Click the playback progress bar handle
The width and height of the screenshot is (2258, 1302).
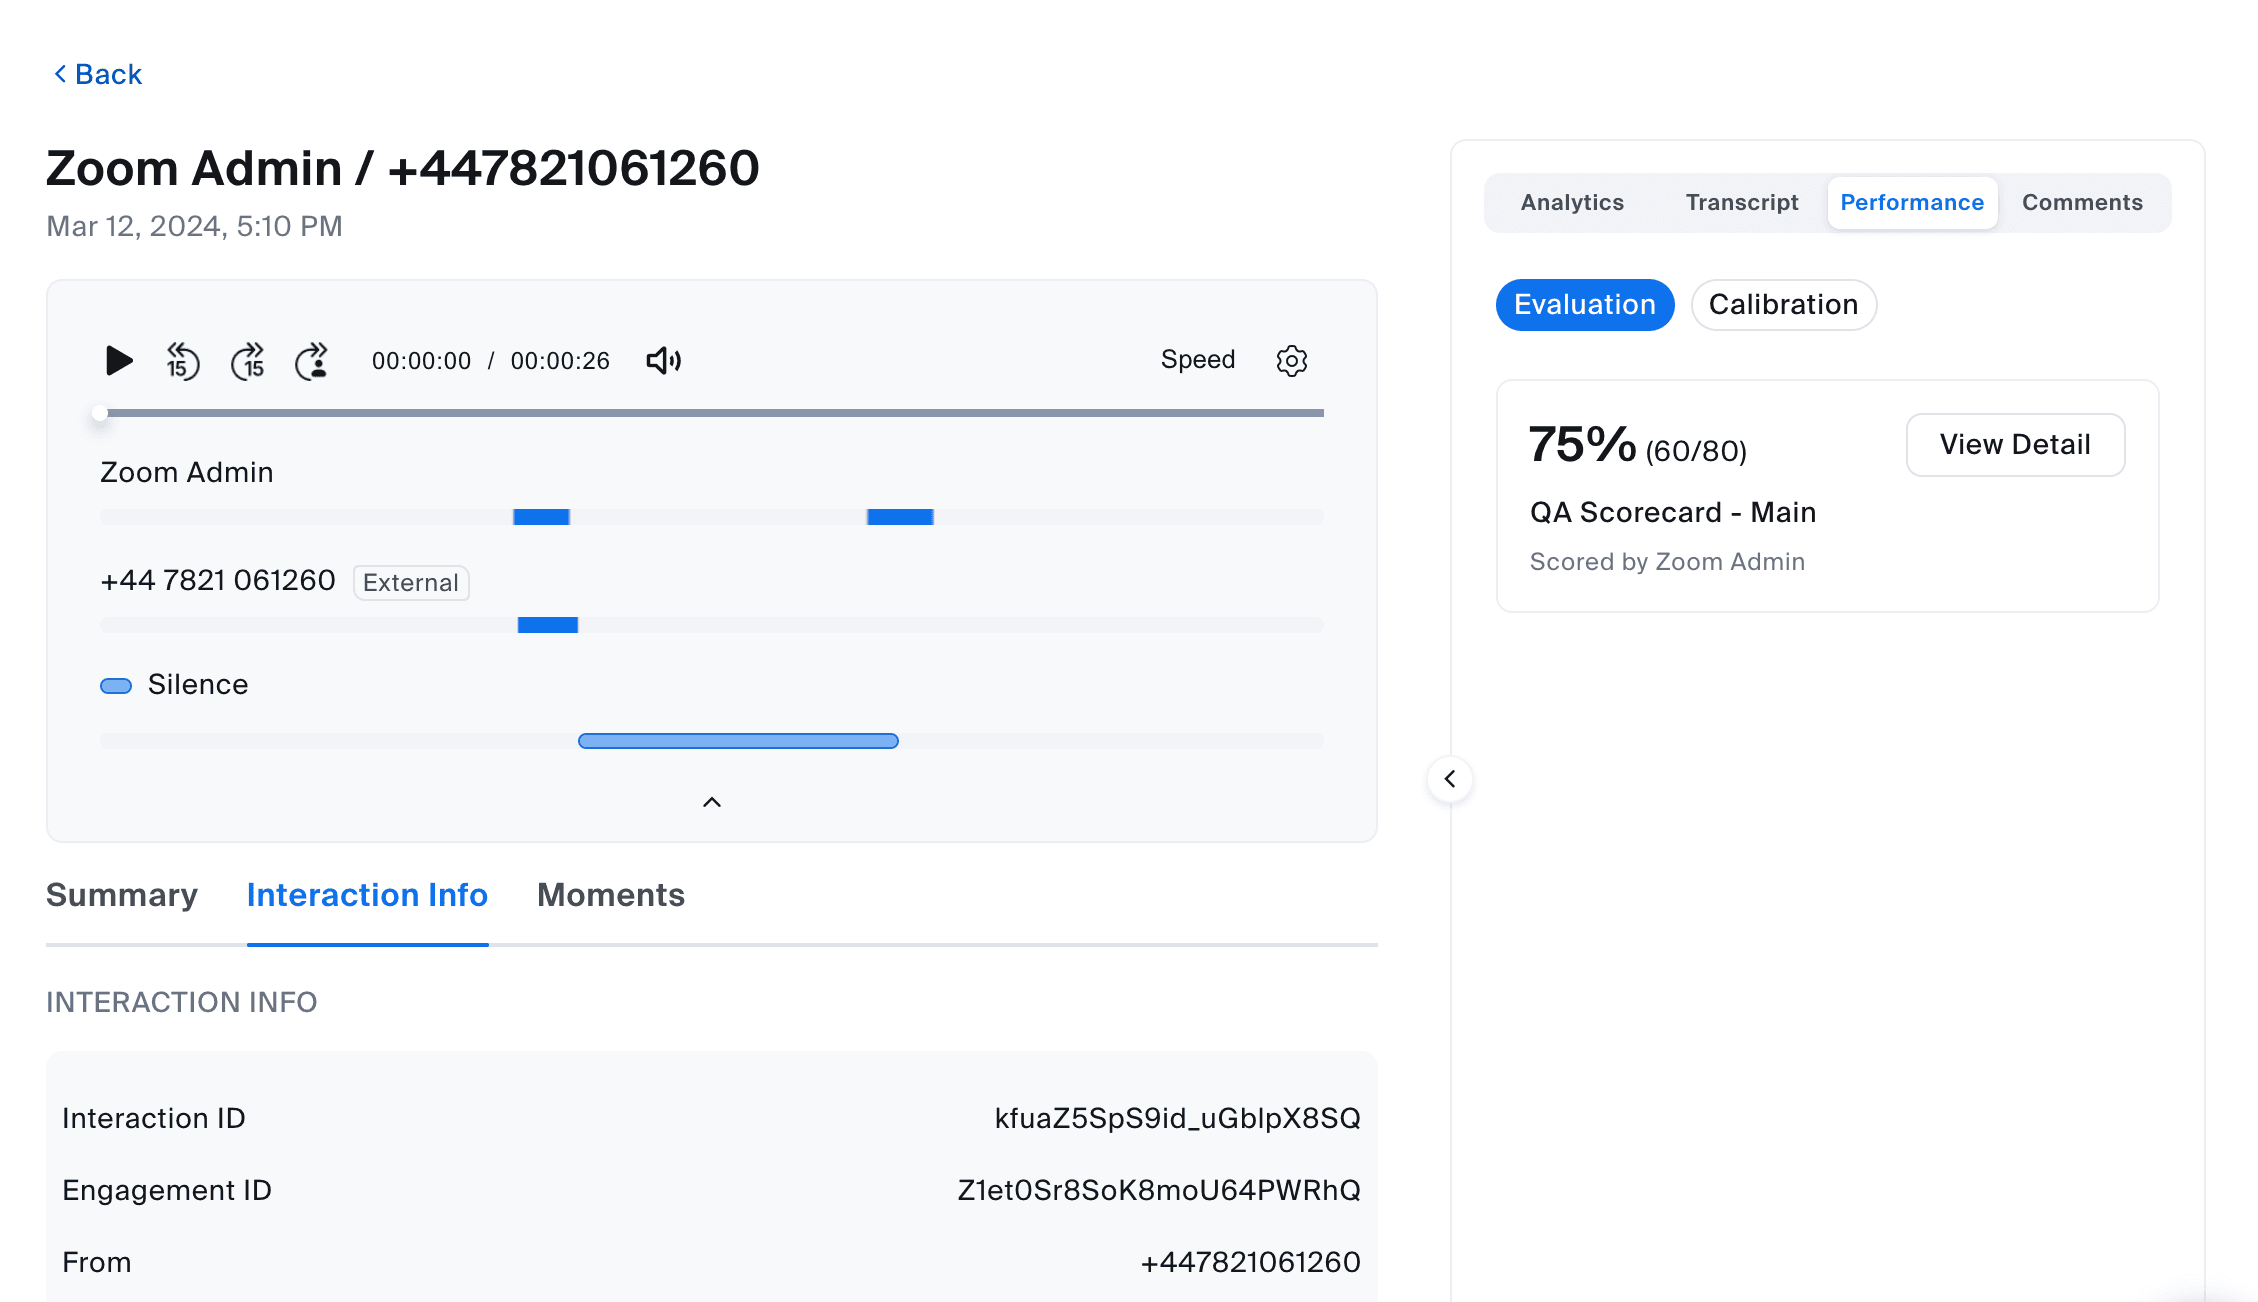point(100,413)
